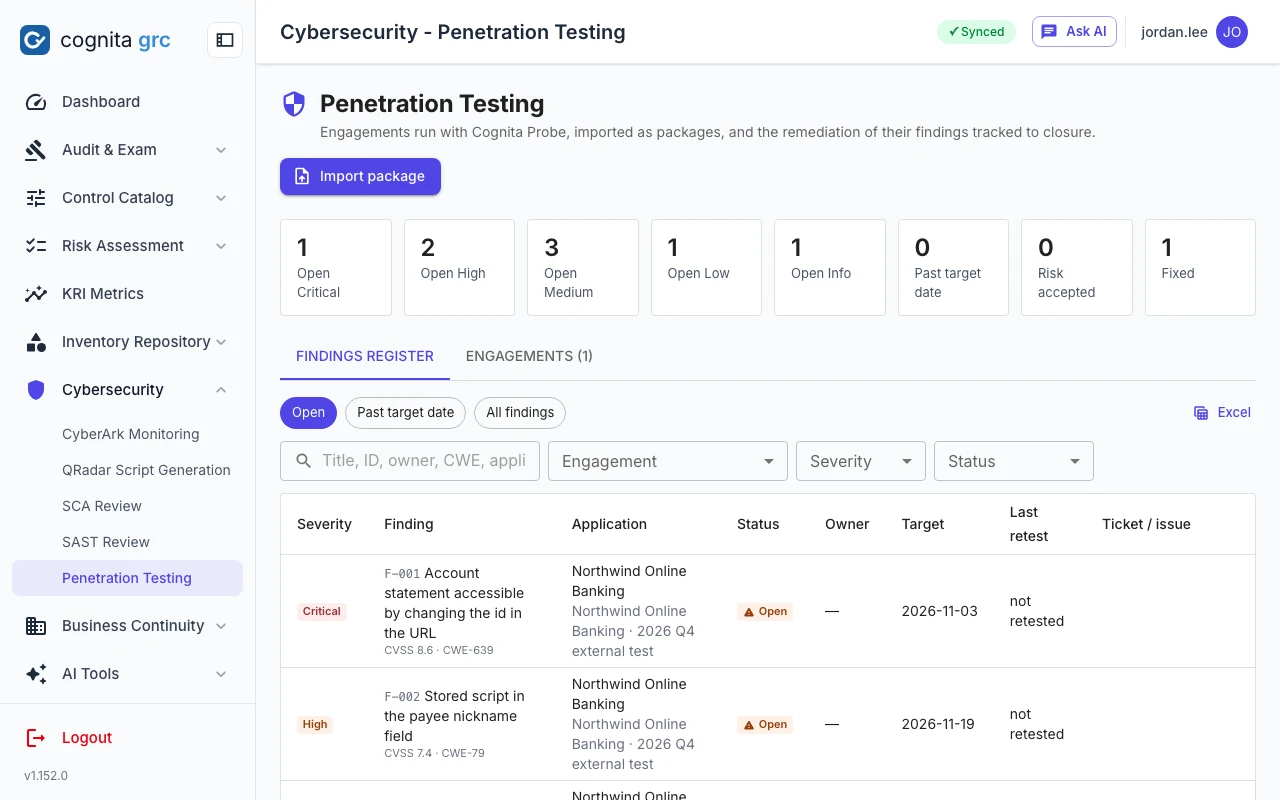Click the Risk Assessment checklist icon
The image size is (1280, 800).
coord(36,246)
